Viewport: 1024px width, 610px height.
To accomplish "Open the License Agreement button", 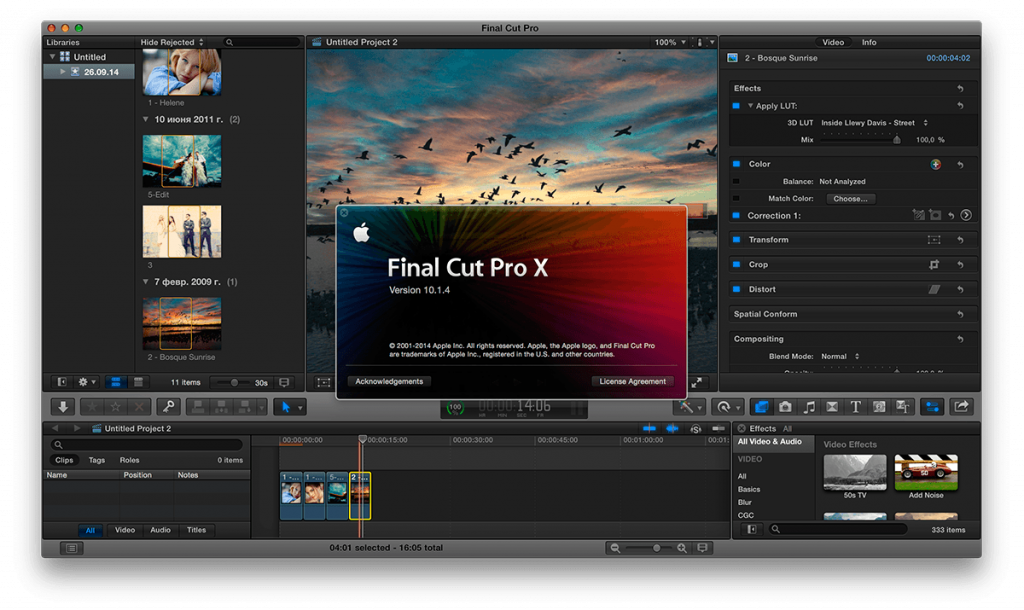I will click(x=632, y=381).
